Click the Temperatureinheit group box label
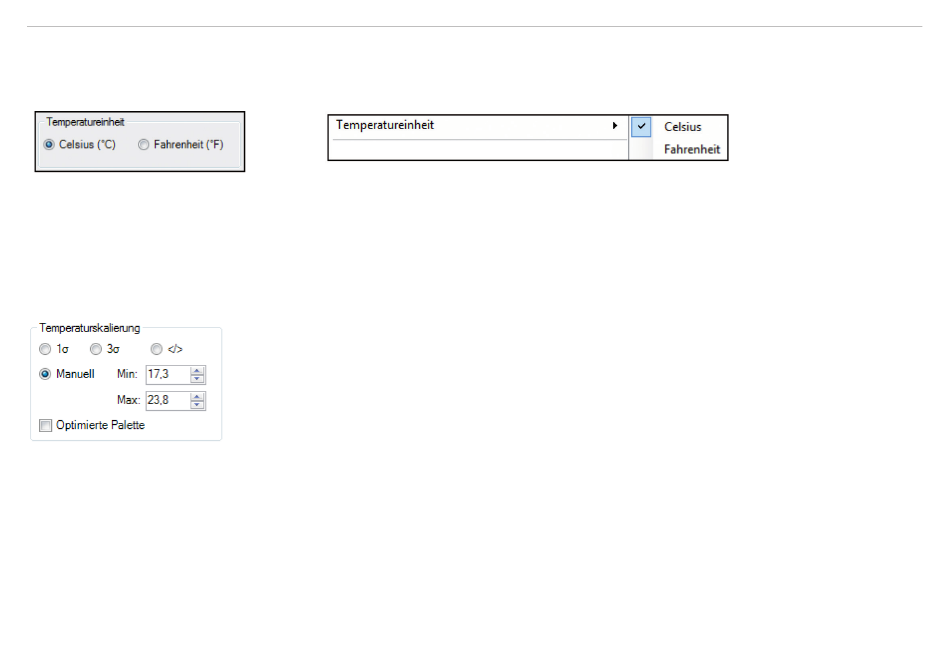Viewport: 950px width, 657px height. point(85,122)
